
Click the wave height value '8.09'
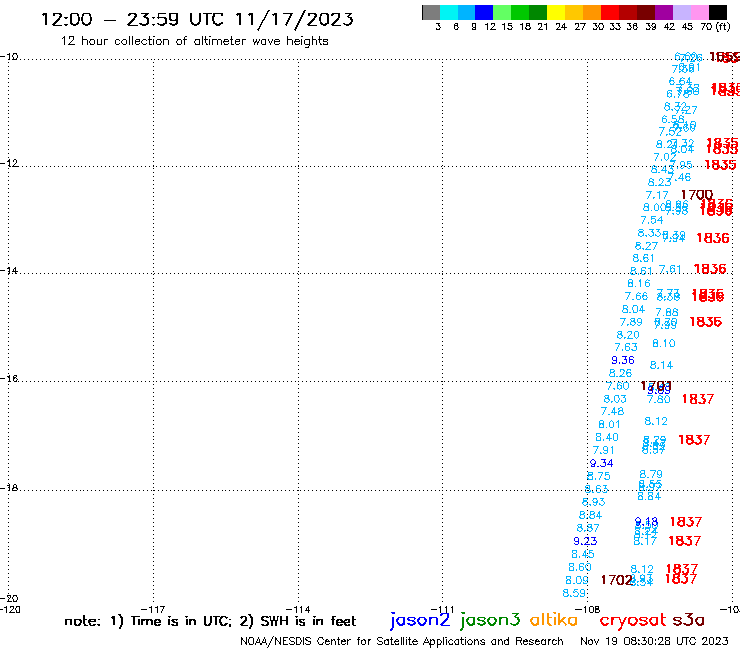coord(577,580)
